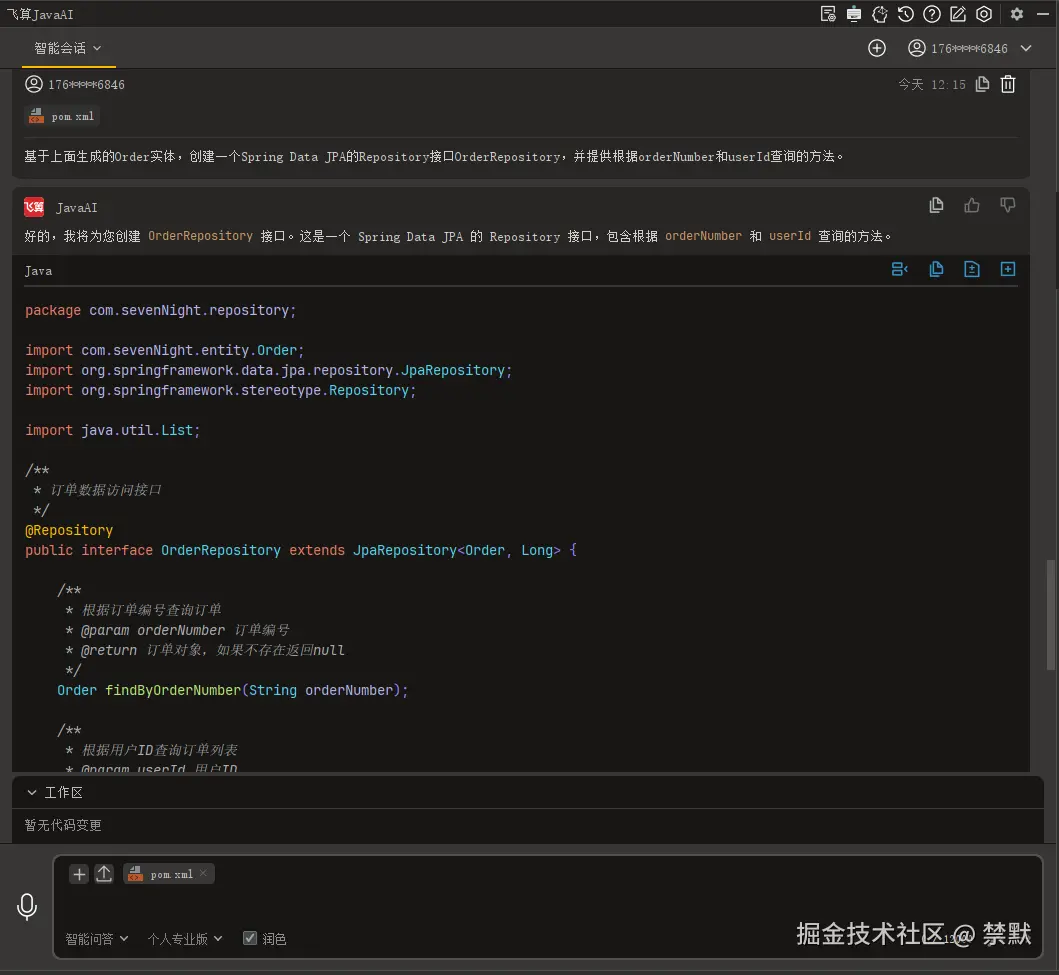The image size is (1059, 975).
Task: Dislike the JavaAI response with thumbs down
Action: pyautogui.click(x=1008, y=205)
